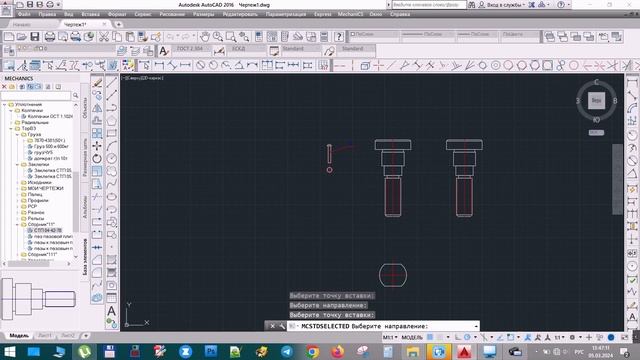Open the Вставка menu

(x=90, y=14)
